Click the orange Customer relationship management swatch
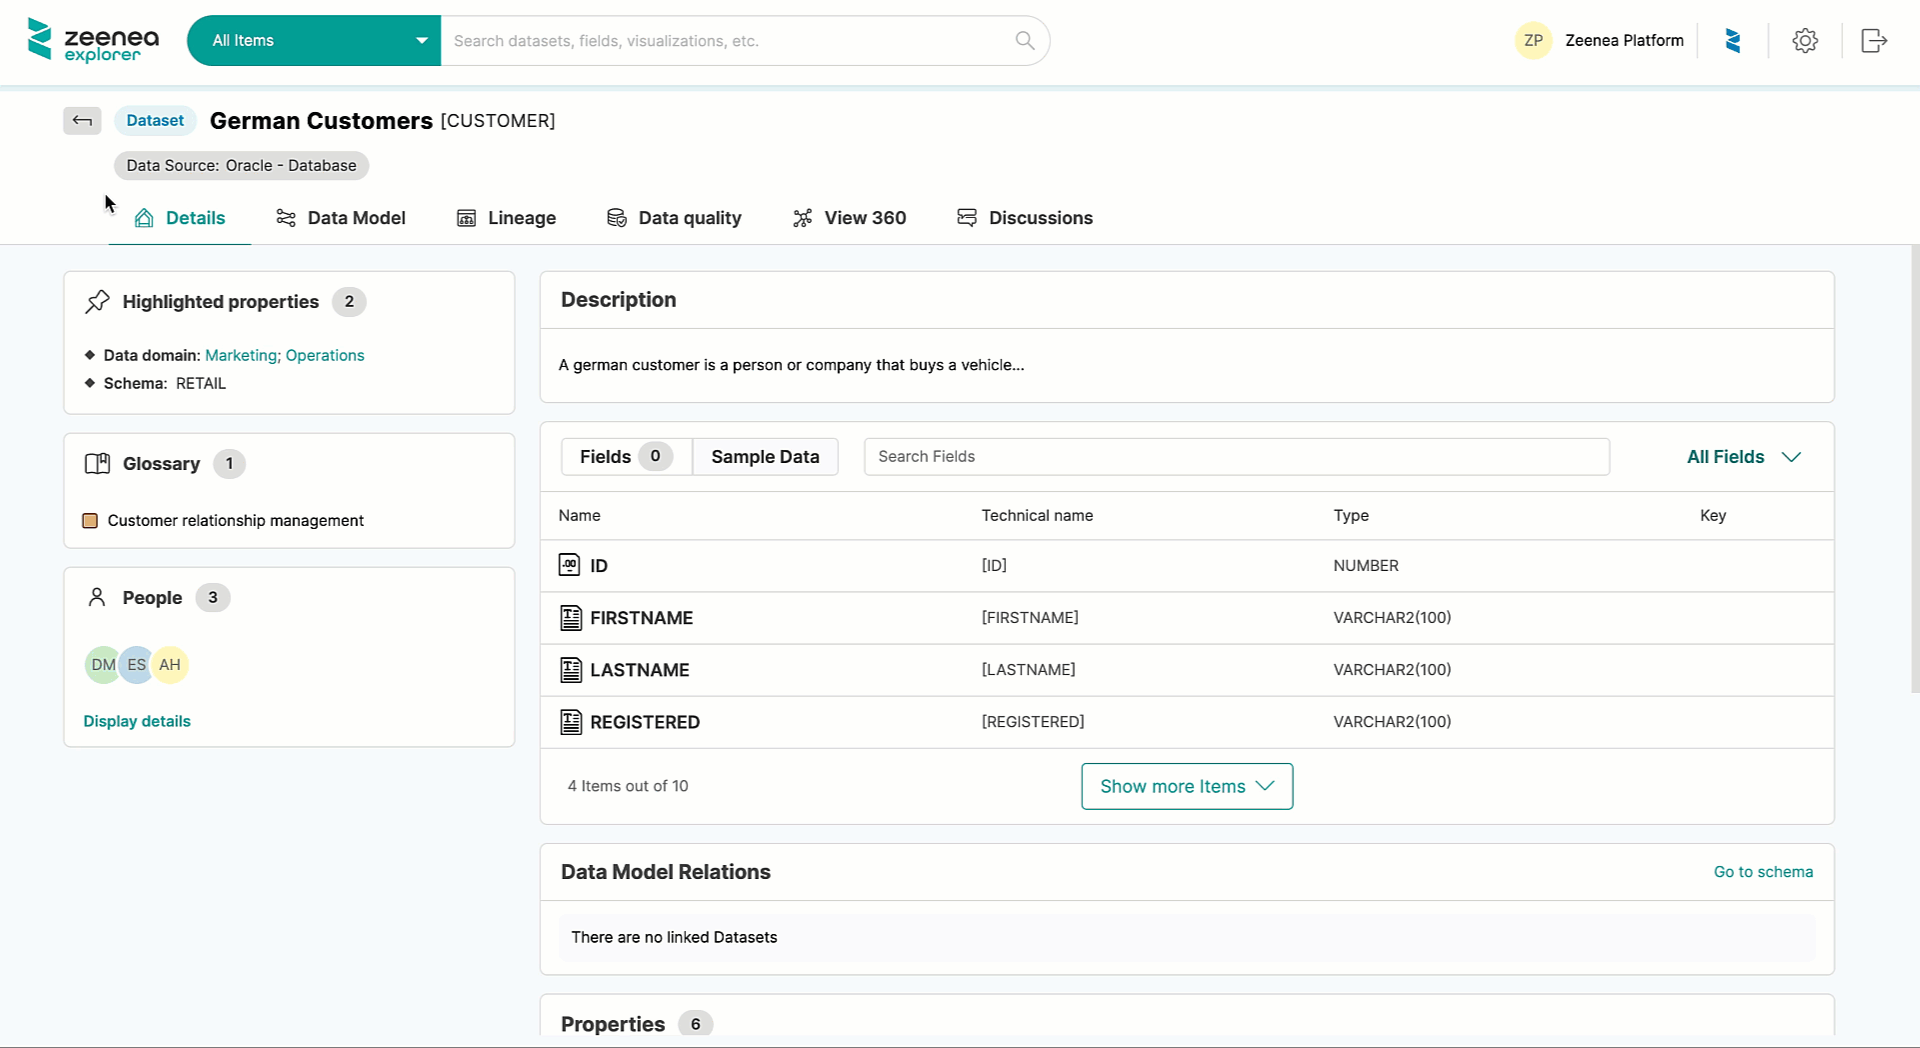The height and width of the screenshot is (1048, 1920). point(90,521)
